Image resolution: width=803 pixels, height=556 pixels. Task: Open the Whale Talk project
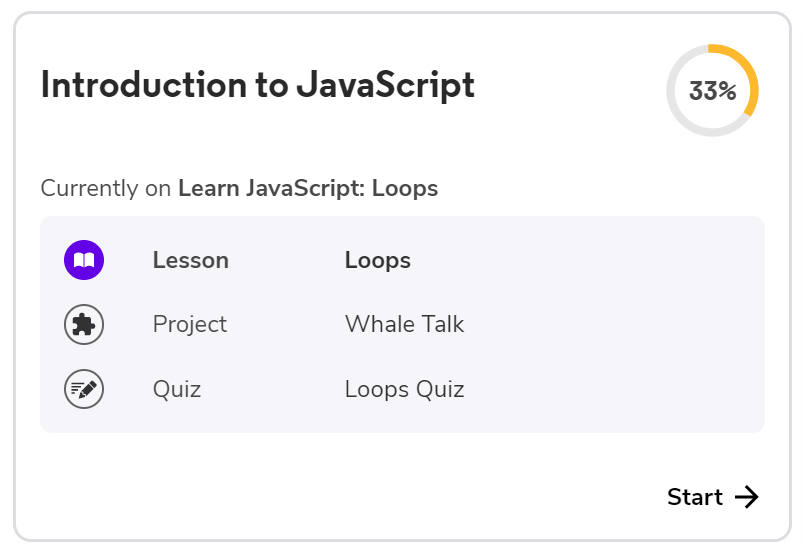pos(404,325)
